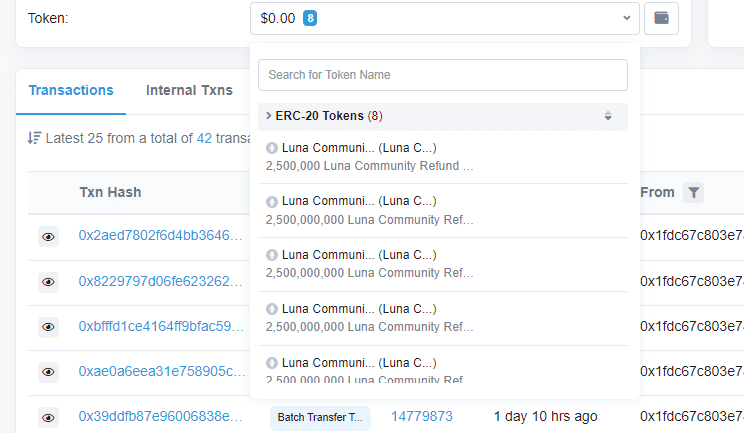Open transaction 0x8229797d06fe623262 link
The height and width of the screenshot is (433, 744).
[x=160, y=281]
